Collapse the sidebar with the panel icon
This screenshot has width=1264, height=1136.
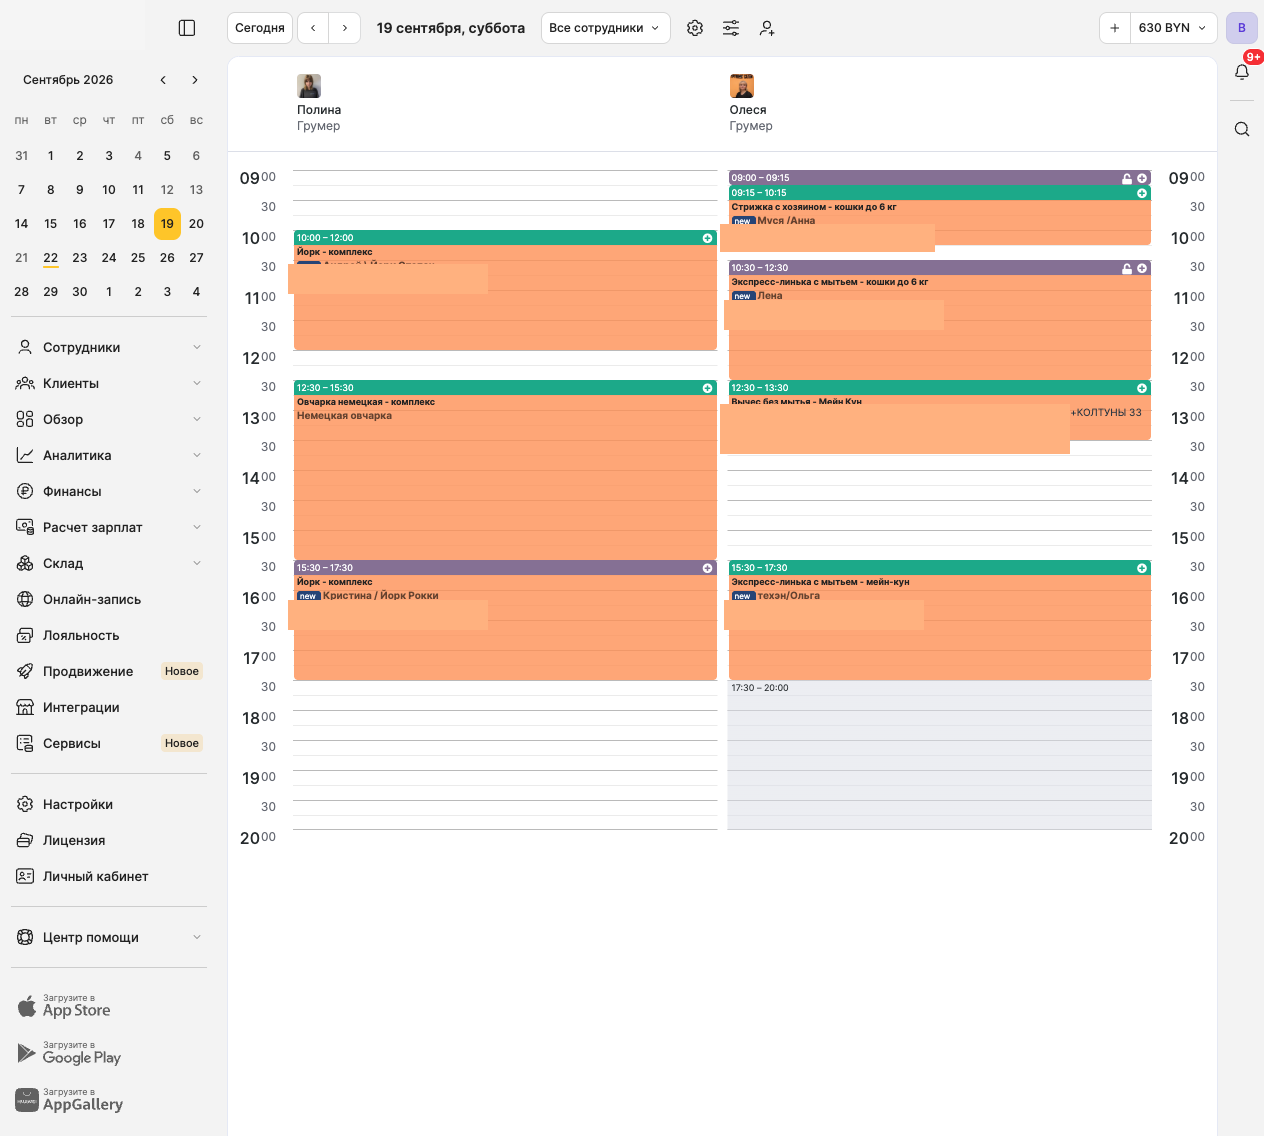coord(187,28)
